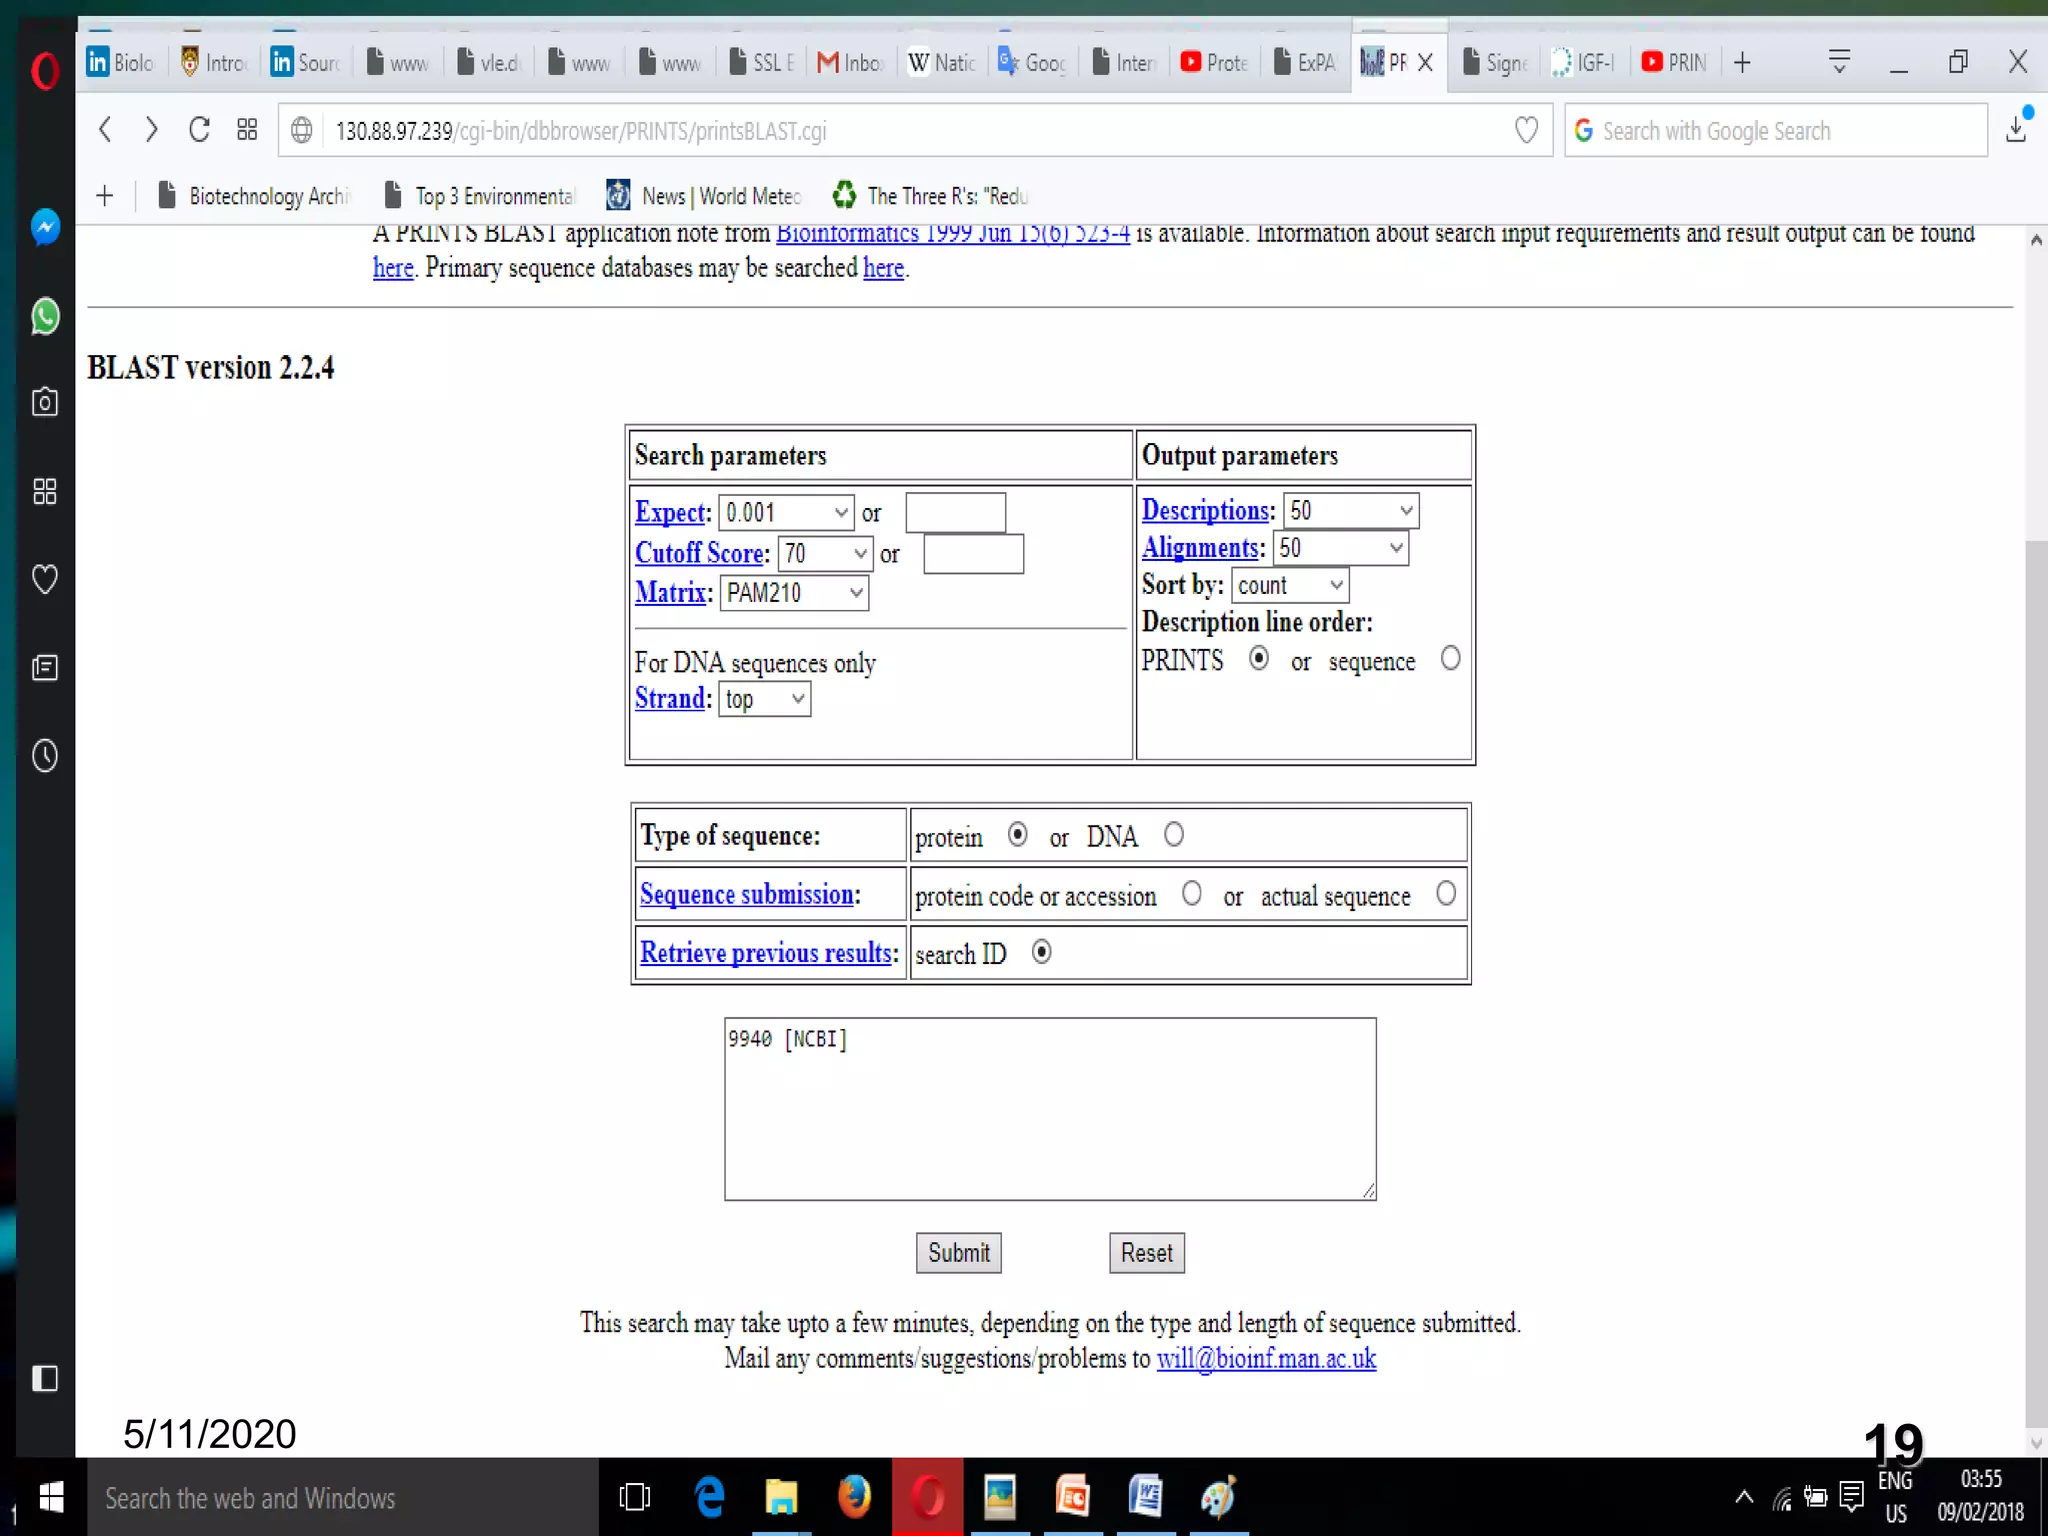The height and width of the screenshot is (1536, 2048).
Task: Open the Matrix PAM210 dropdown
Action: [794, 593]
